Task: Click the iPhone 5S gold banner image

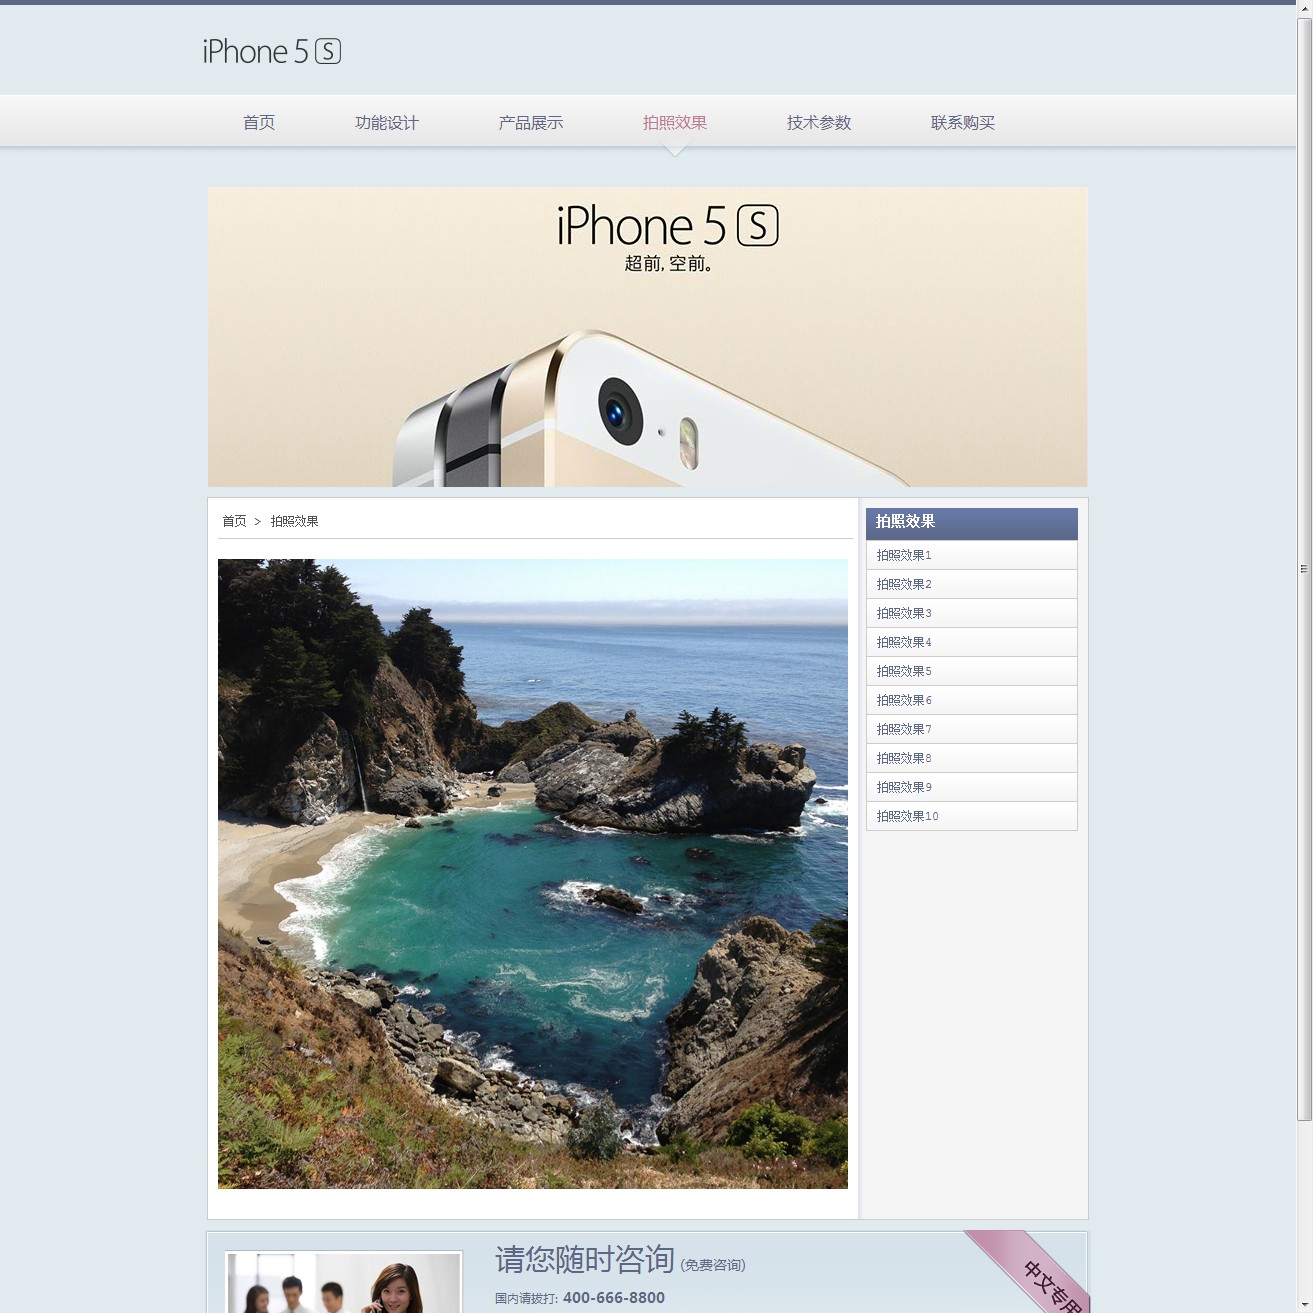Action: click(x=647, y=337)
